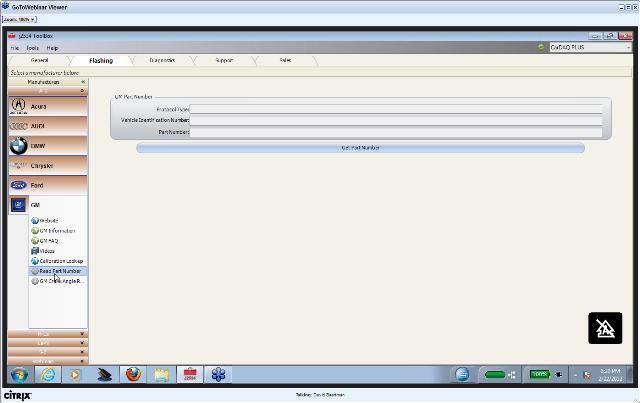Screen dimensions: 640x403
Task: Click the Vehicle Identification Number field
Action: point(396,120)
